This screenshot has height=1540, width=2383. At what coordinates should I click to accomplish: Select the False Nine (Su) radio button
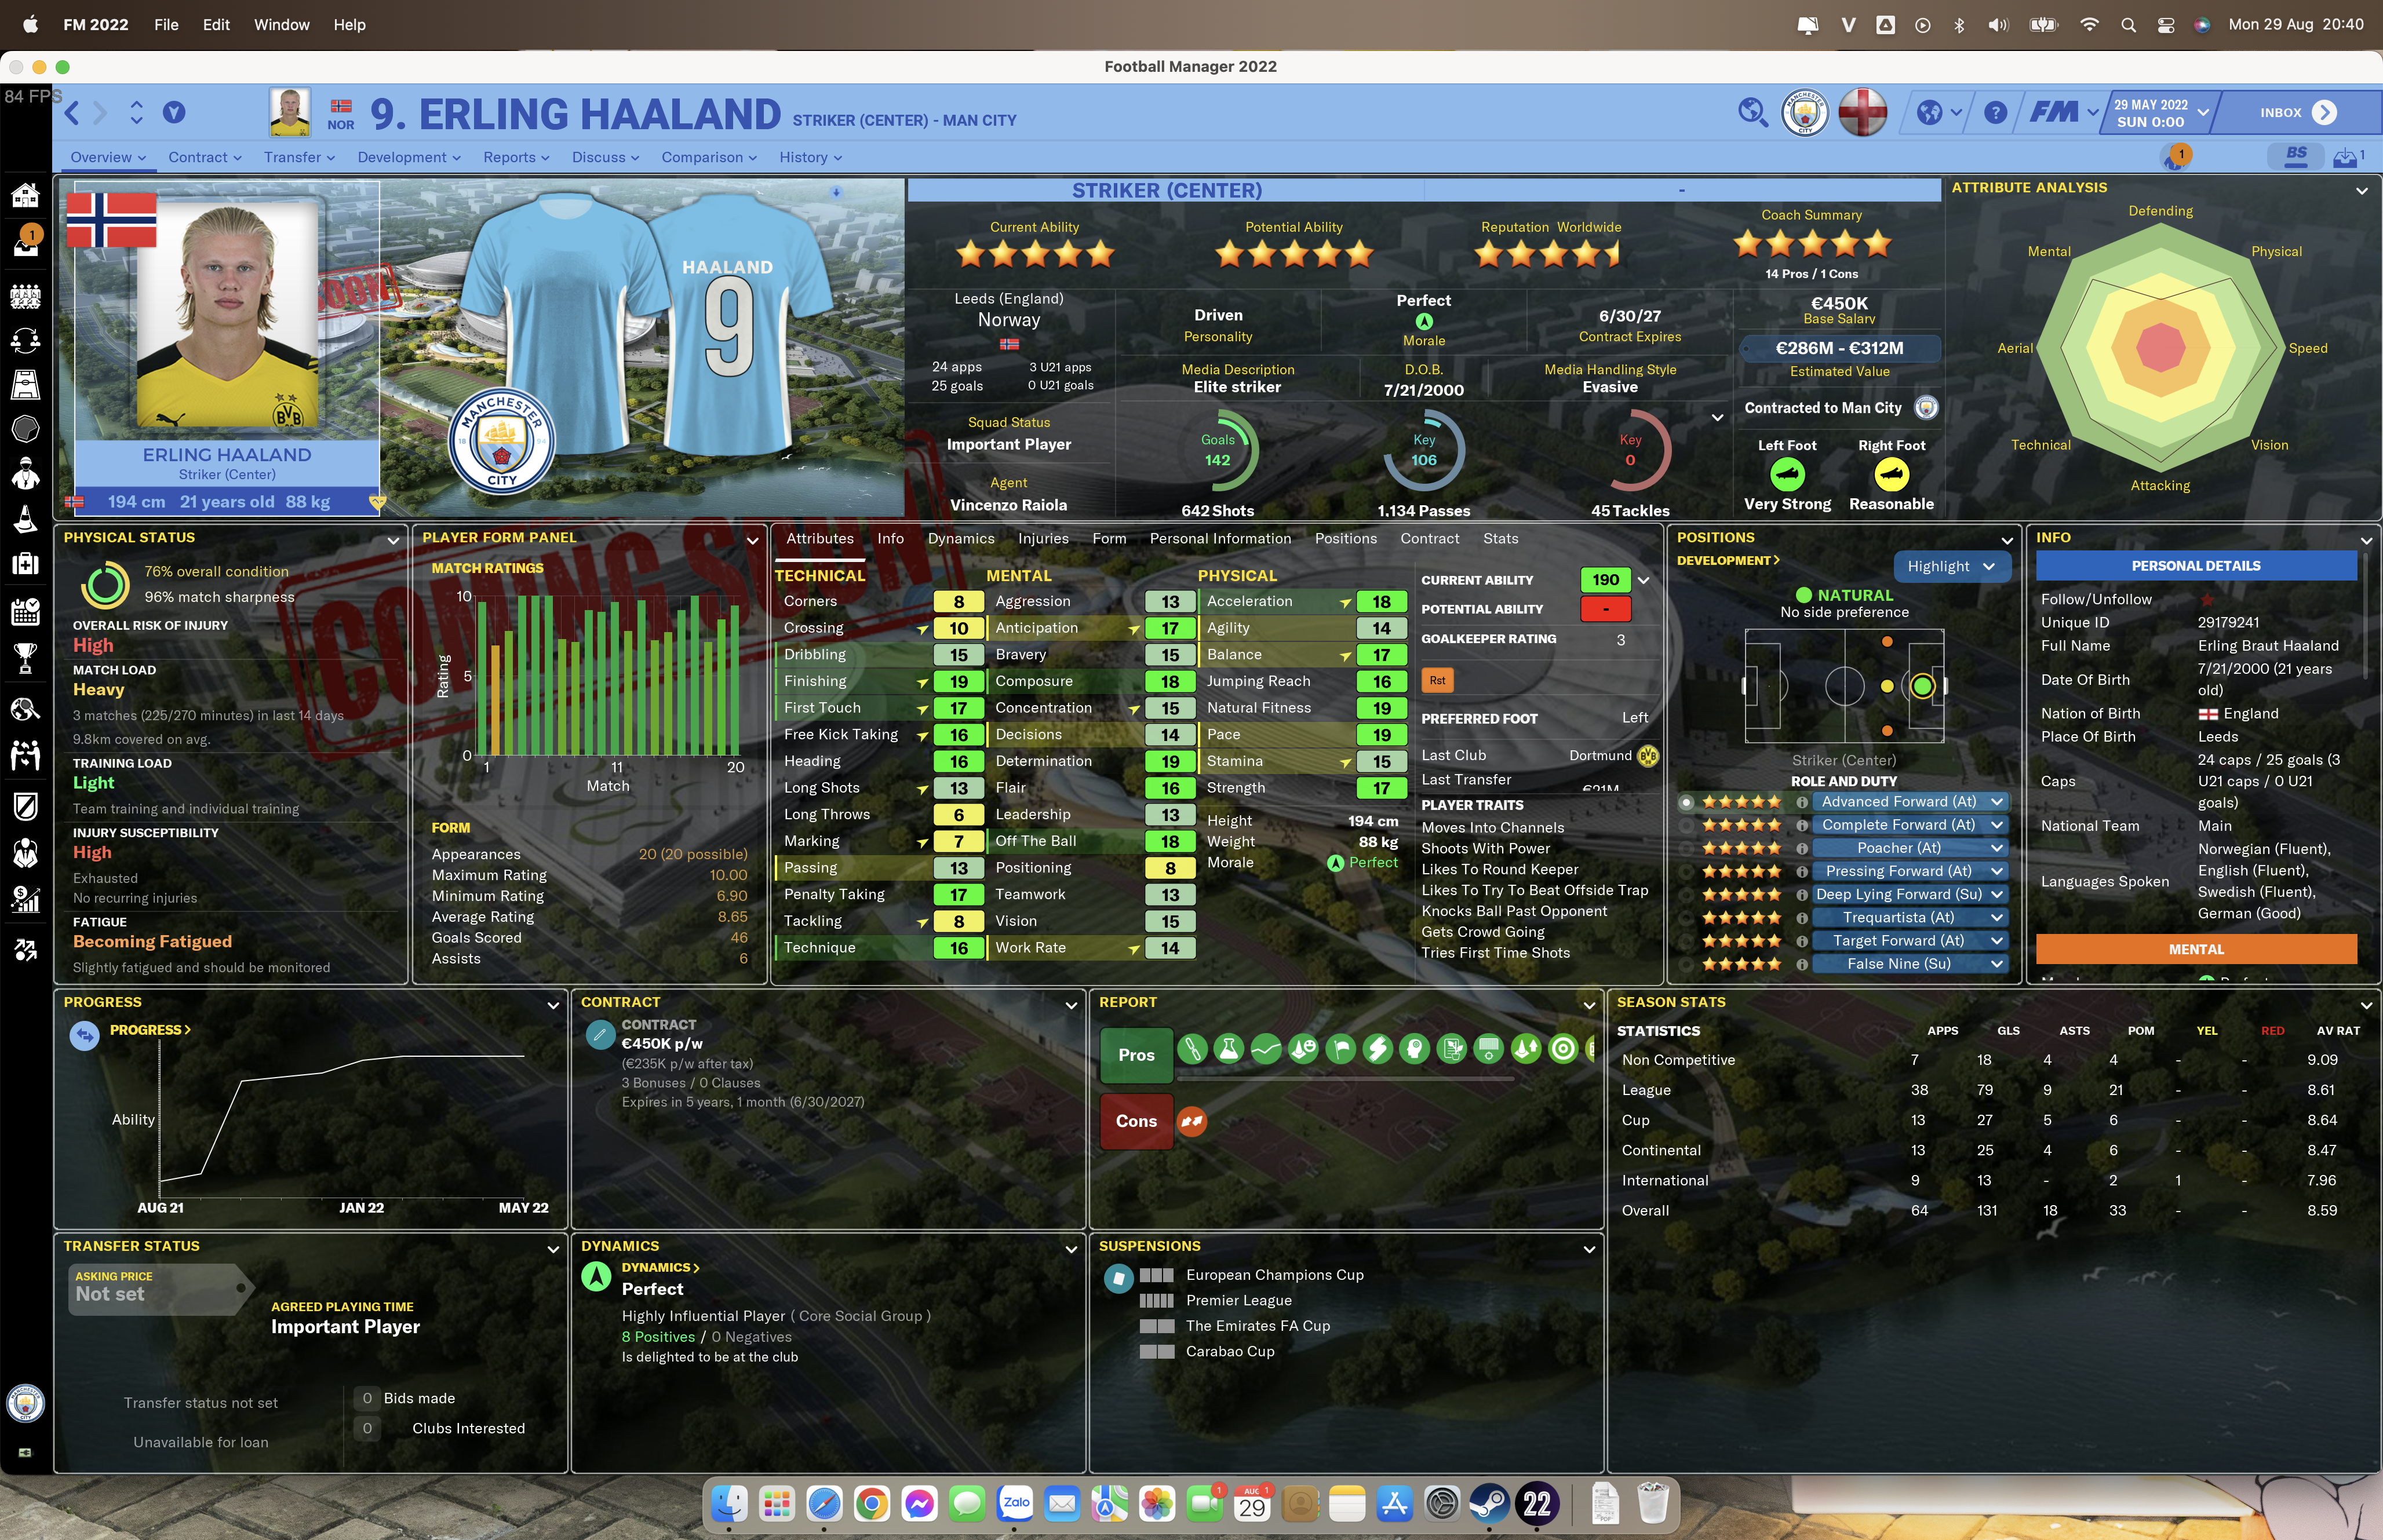(1686, 964)
